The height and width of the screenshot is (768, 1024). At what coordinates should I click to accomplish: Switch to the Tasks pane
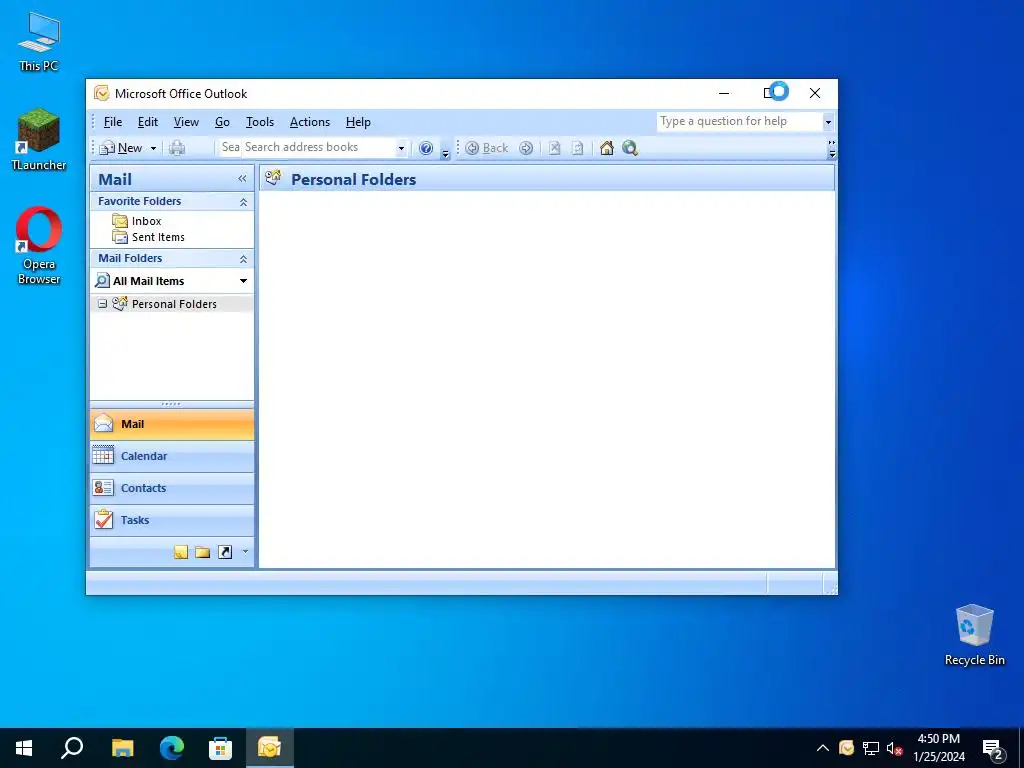(x=172, y=520)
